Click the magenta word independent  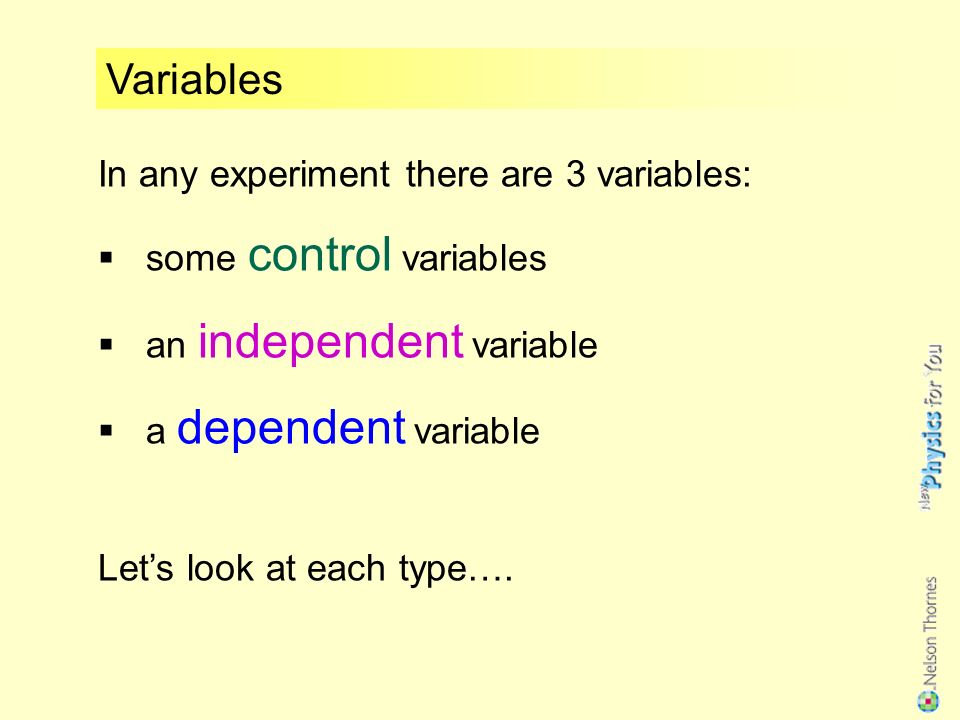331,341
